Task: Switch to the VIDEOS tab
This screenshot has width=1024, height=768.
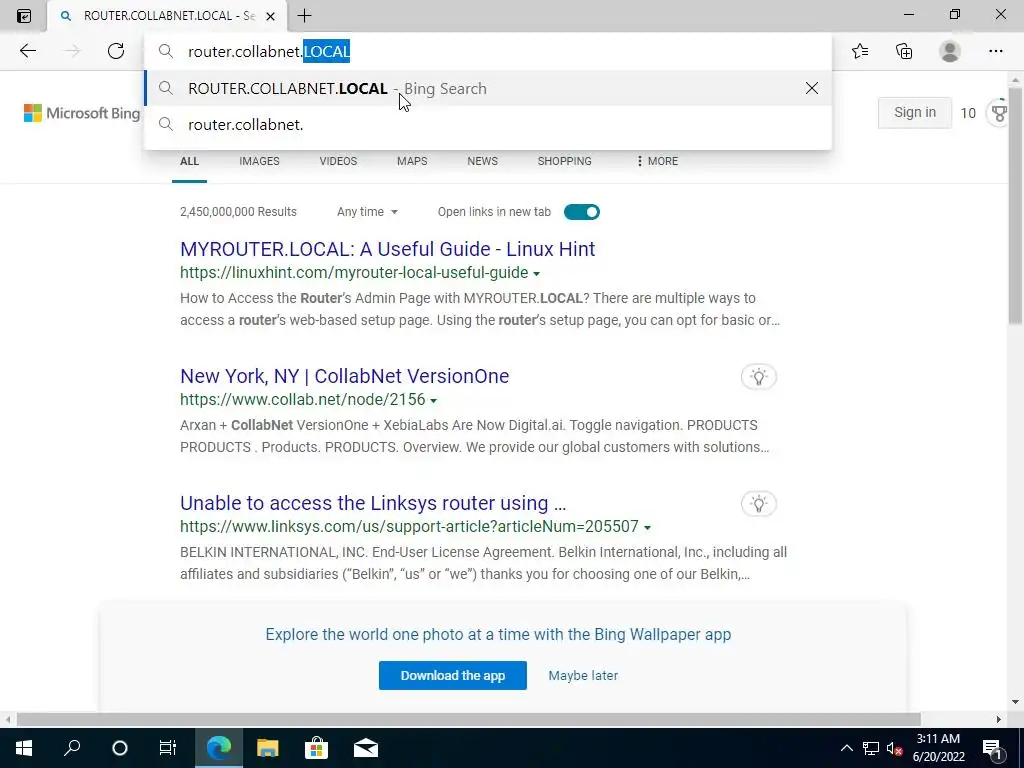Action: pyautogui.click(x=338, y=161)
